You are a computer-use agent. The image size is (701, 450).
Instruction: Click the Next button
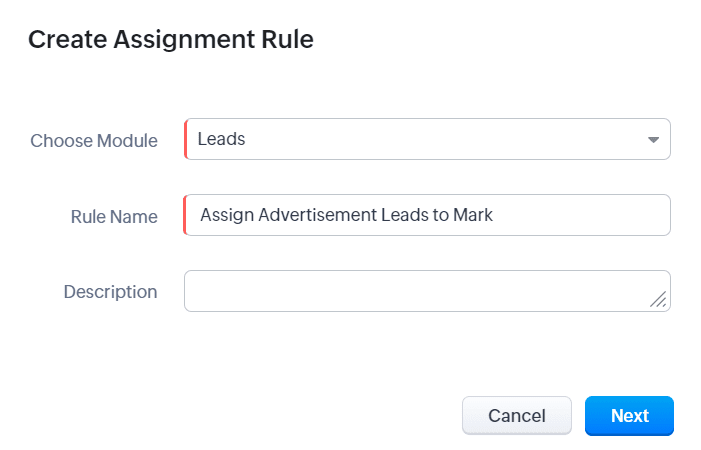629,416
